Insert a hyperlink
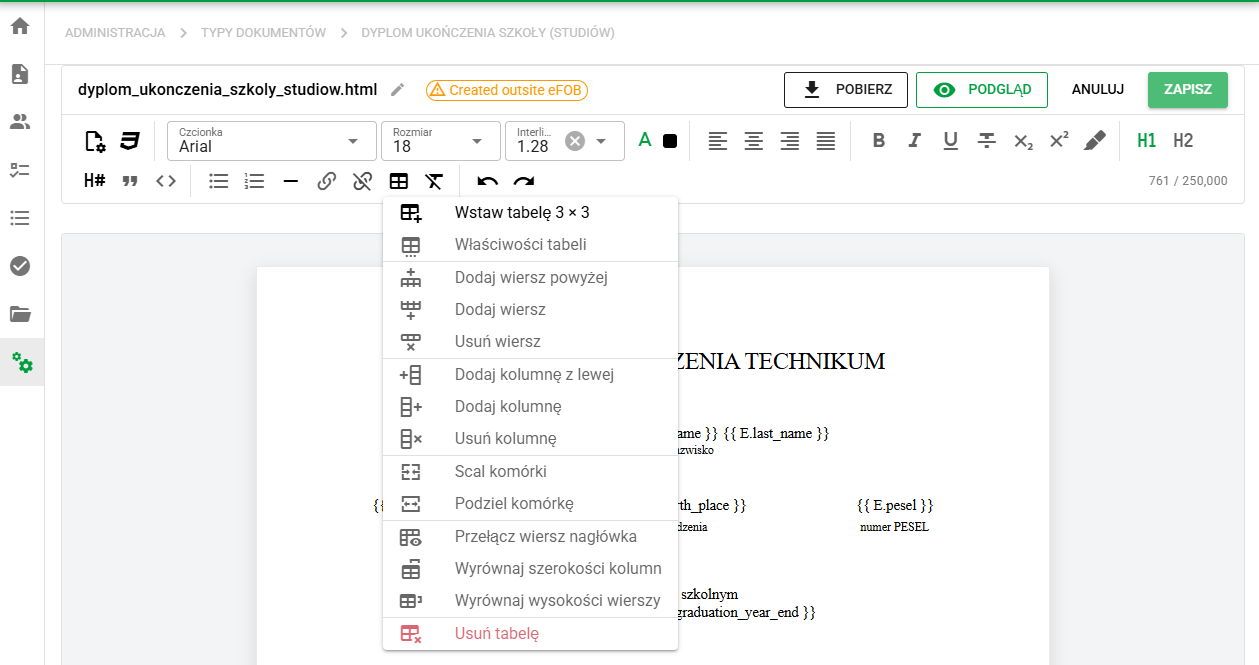The image size is (1259, 665). tap(327, 181)
